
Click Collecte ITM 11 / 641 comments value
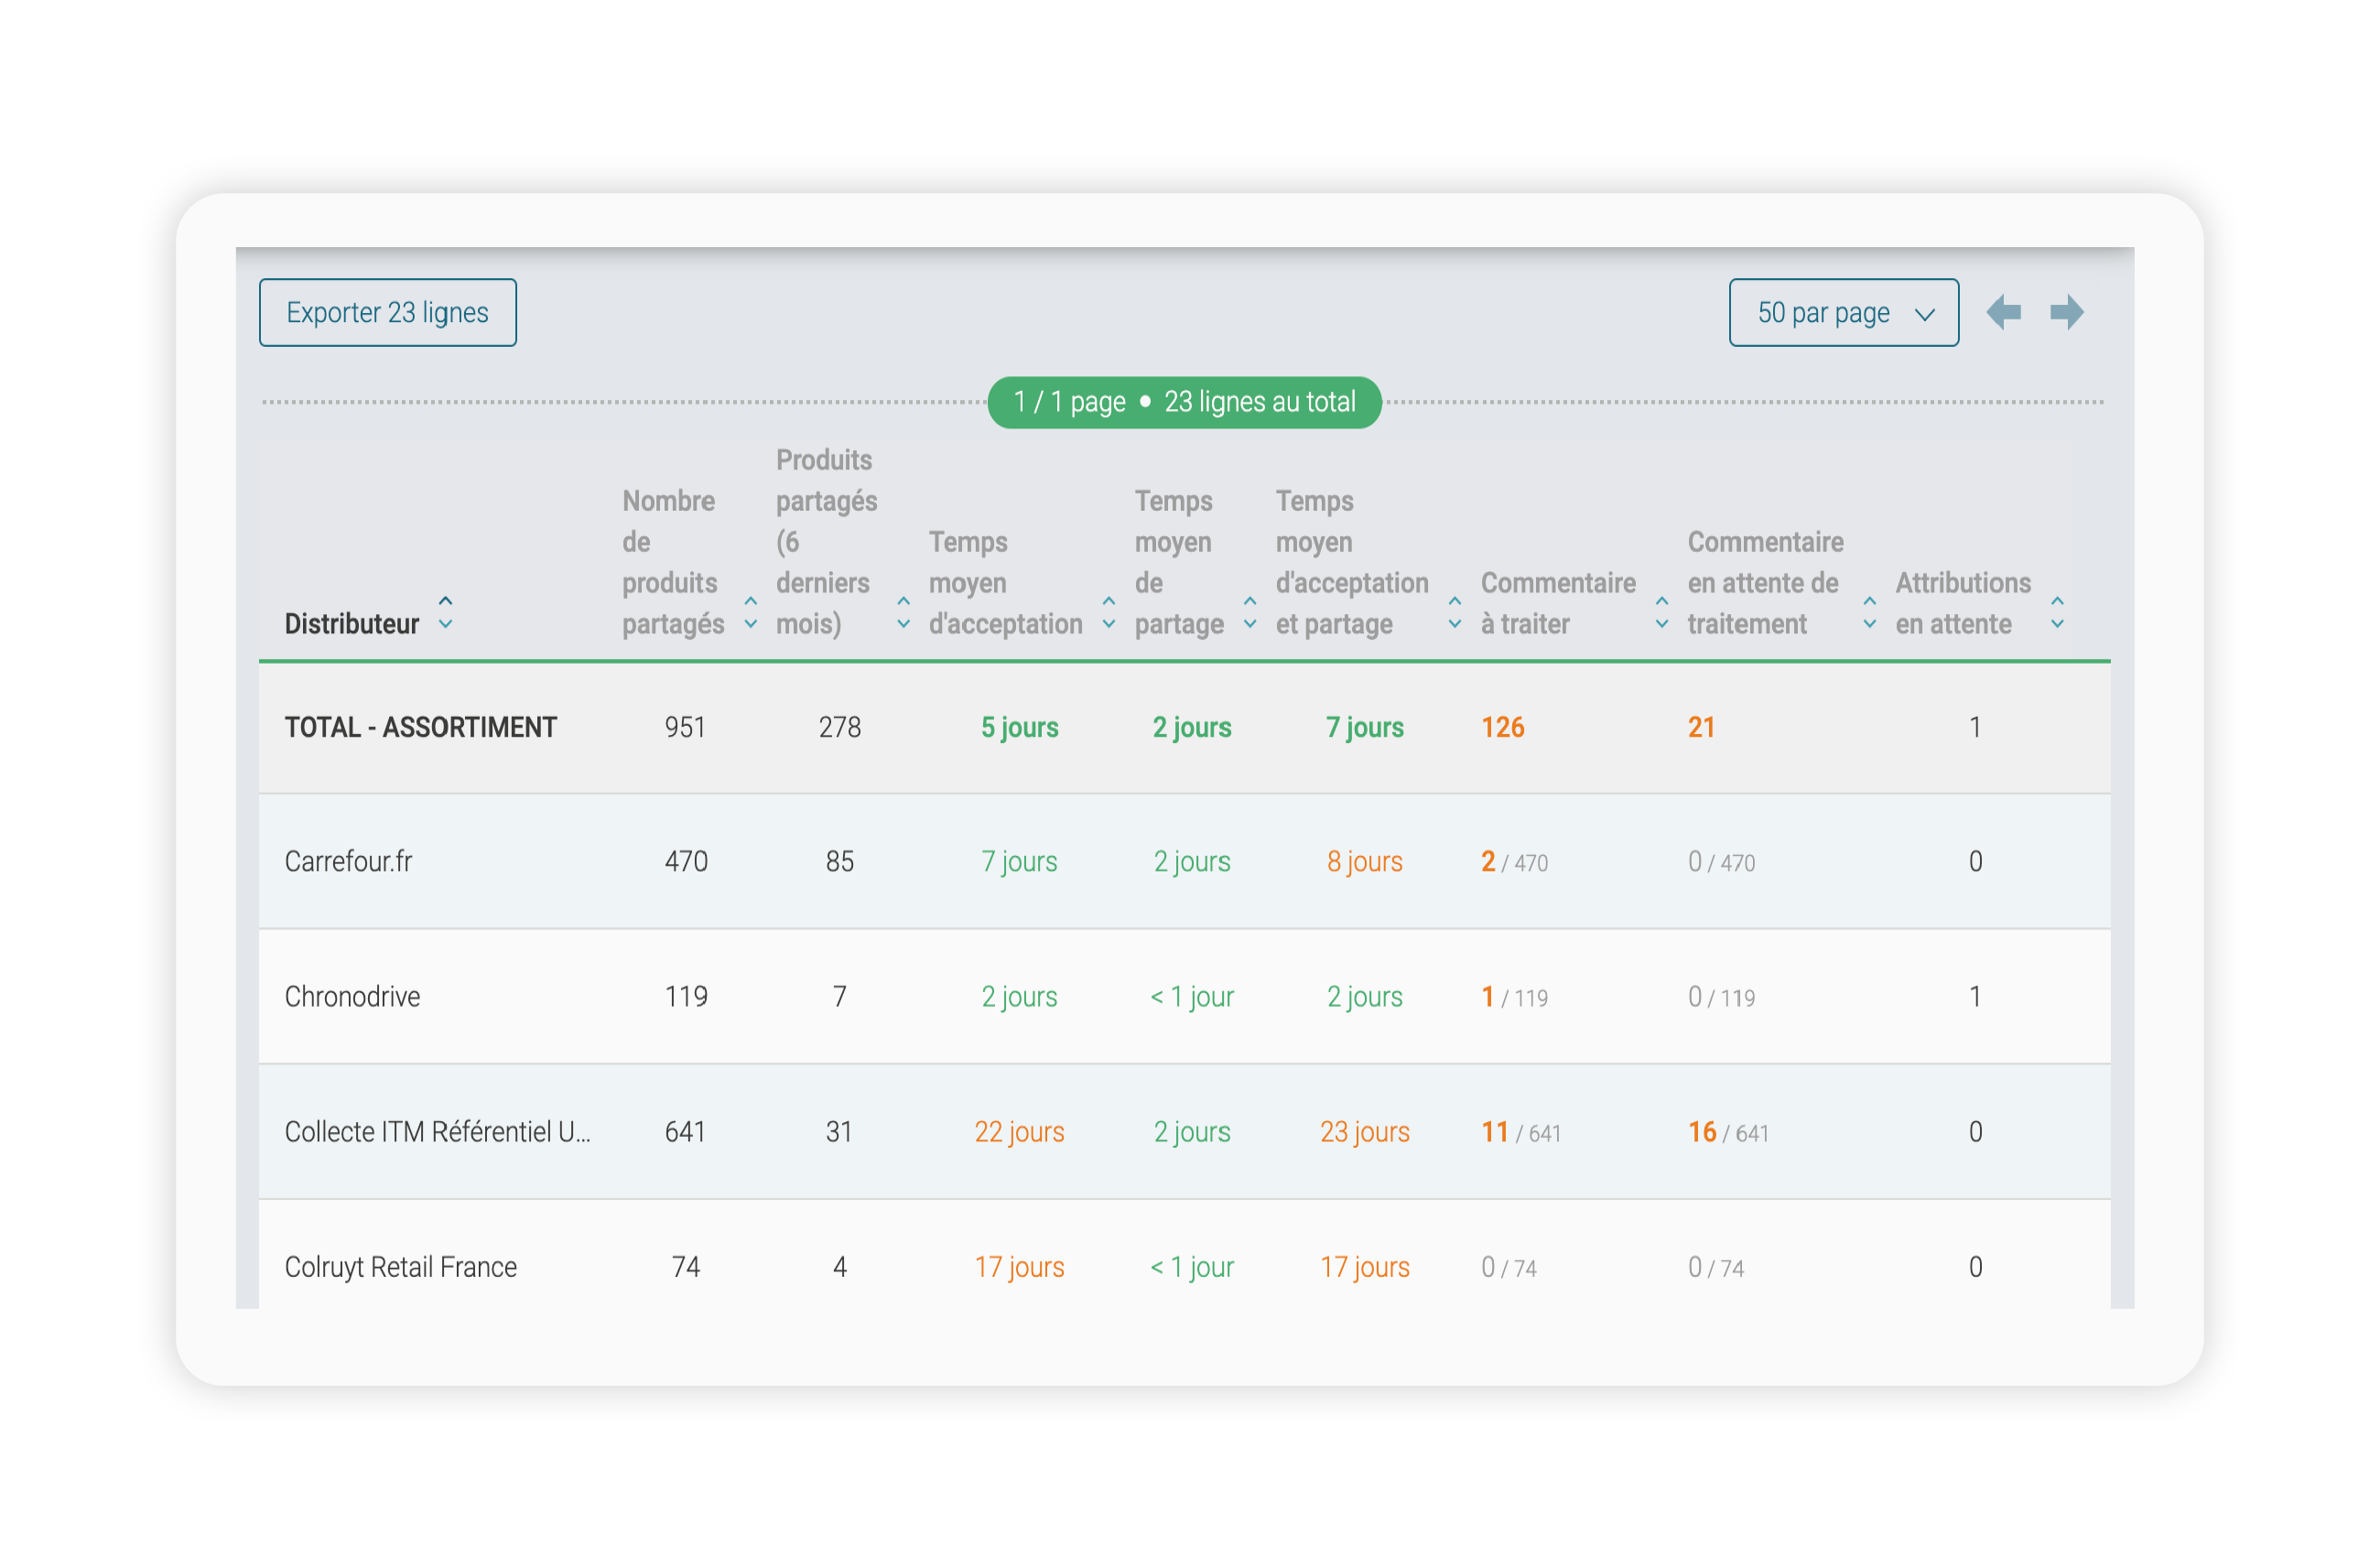[1521, 1132]
